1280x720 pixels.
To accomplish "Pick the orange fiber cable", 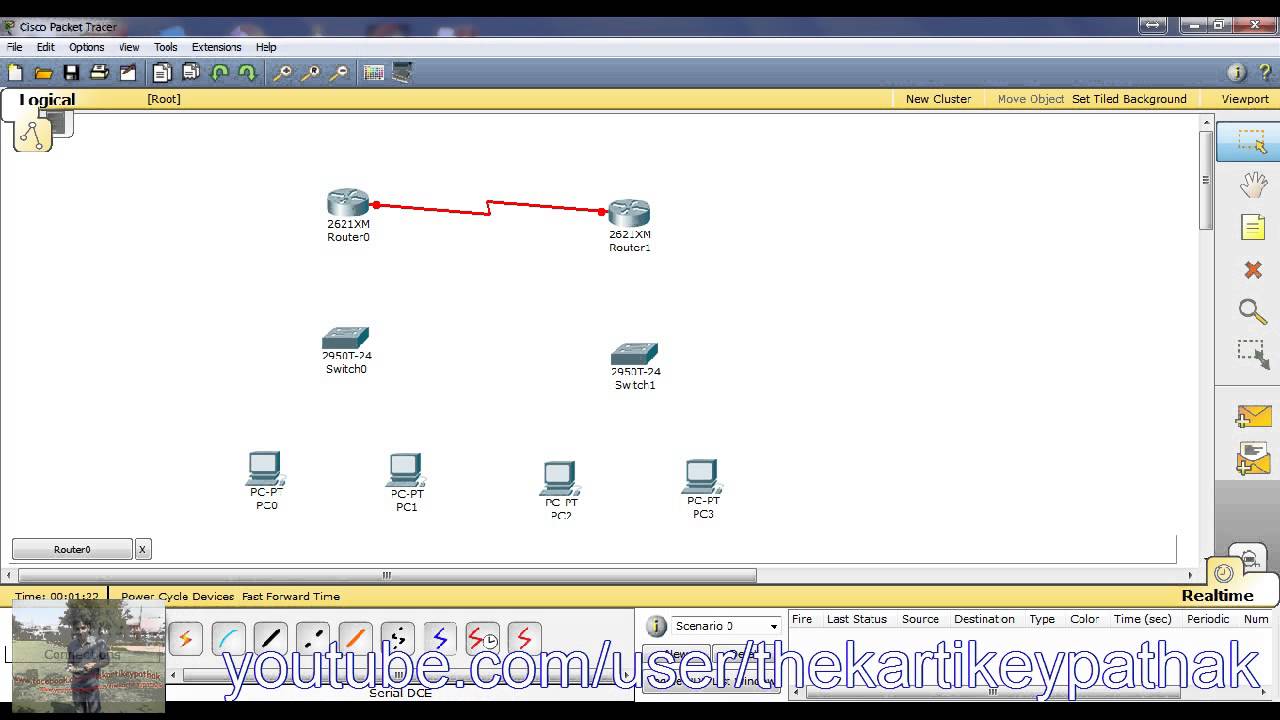I will coord(355,638).
